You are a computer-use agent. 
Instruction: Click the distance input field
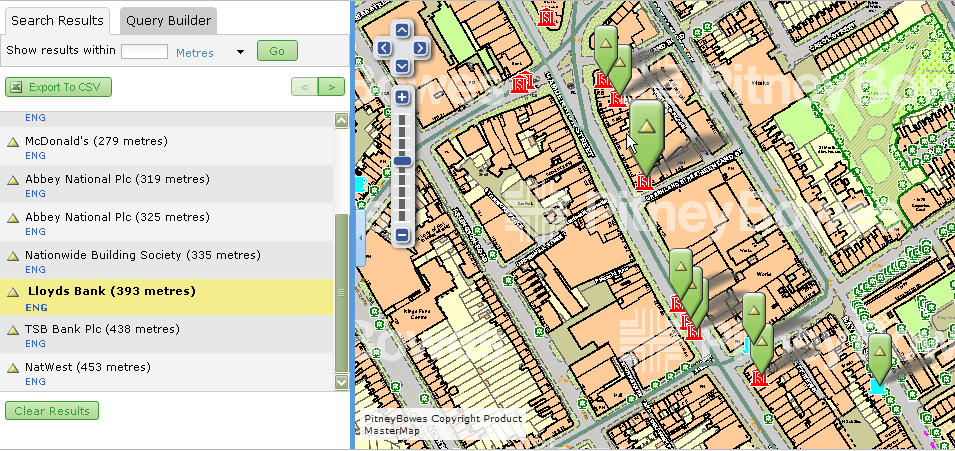tap(144, 52)
